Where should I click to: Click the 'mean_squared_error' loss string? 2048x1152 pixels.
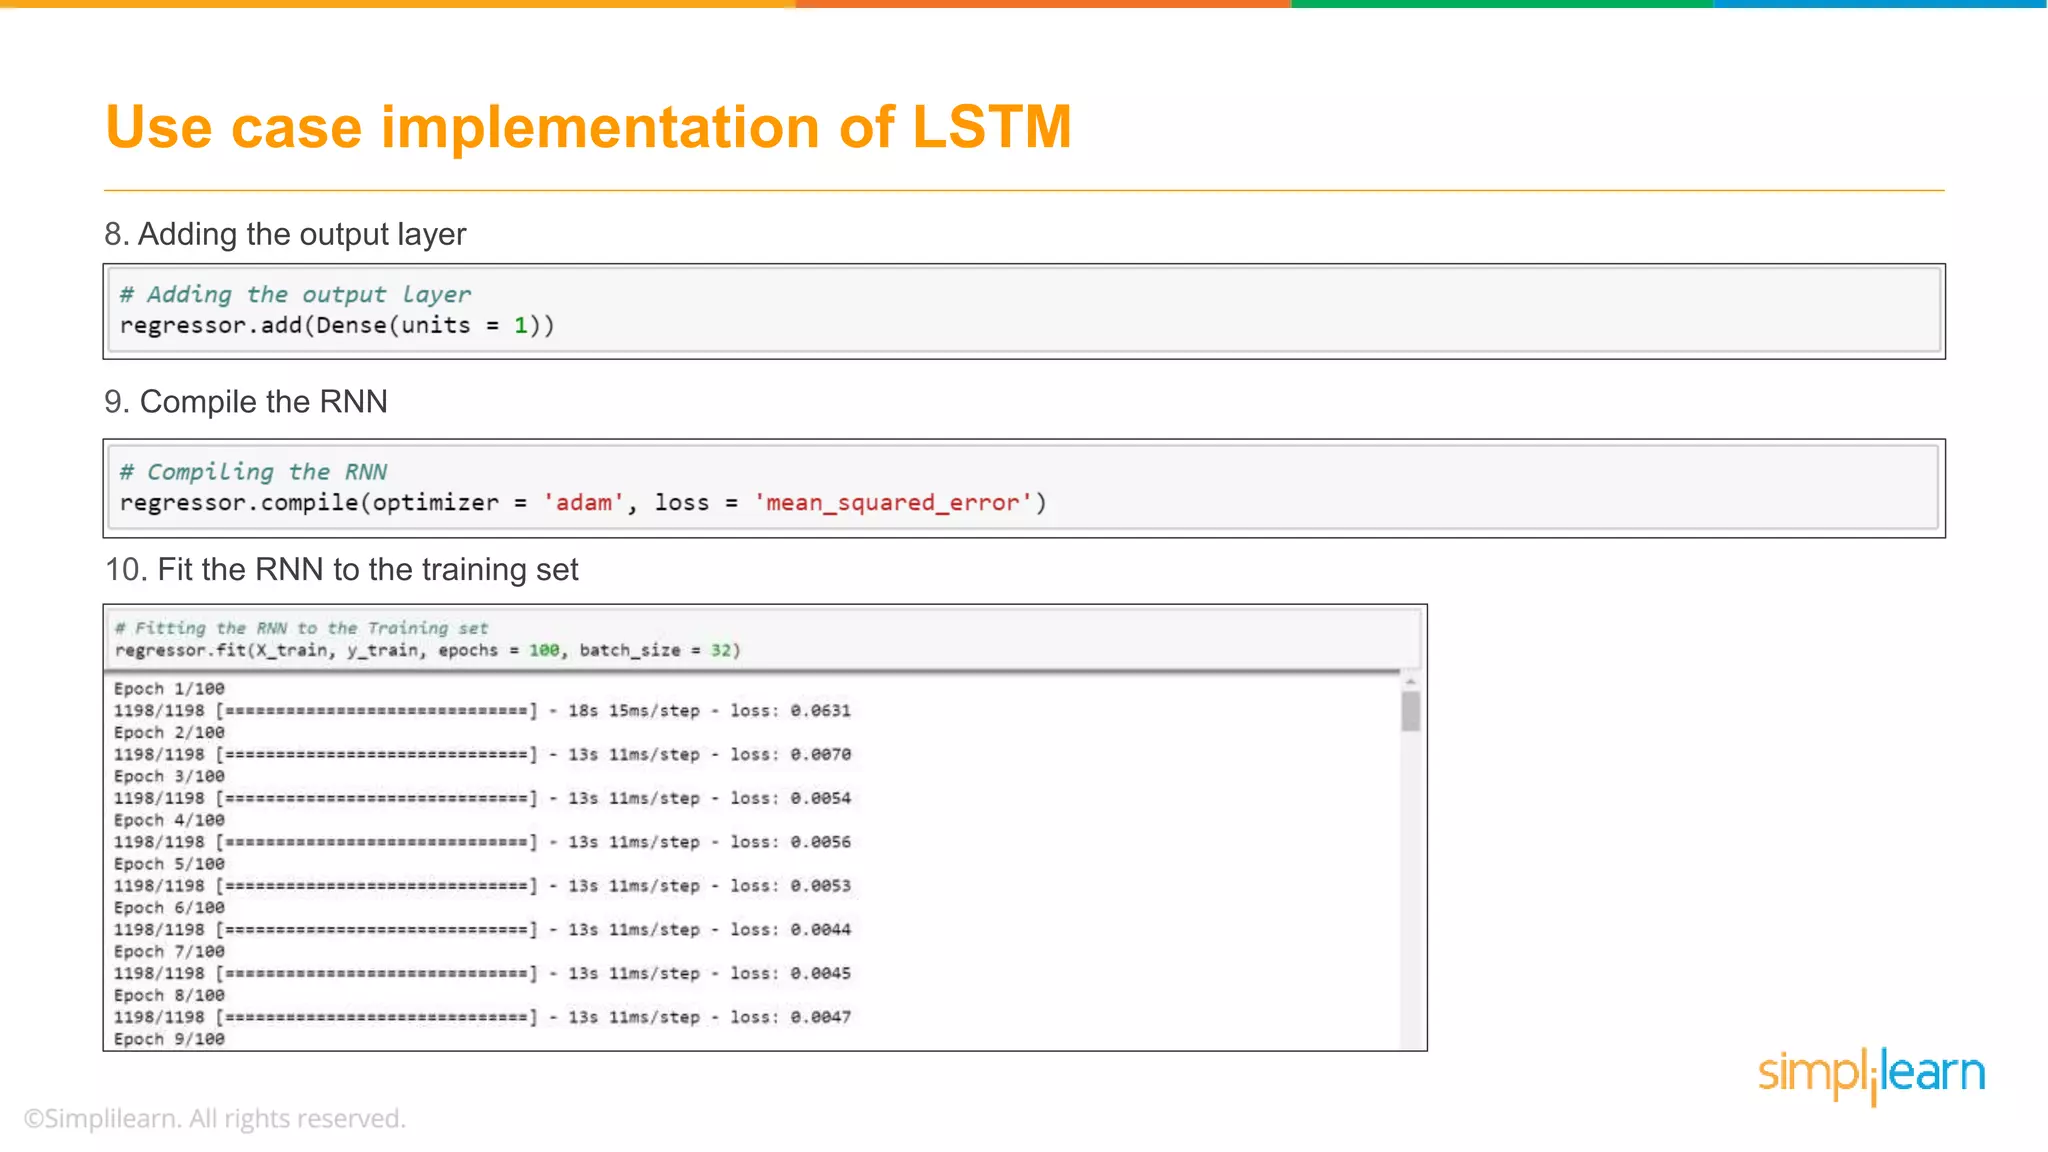[x=893, y=502]
